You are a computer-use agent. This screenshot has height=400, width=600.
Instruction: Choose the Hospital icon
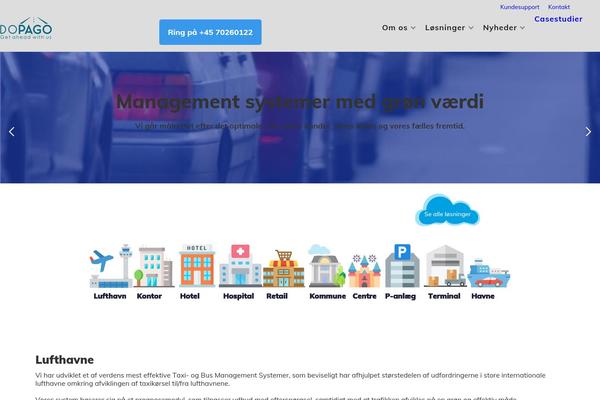(x=240, y=265)
